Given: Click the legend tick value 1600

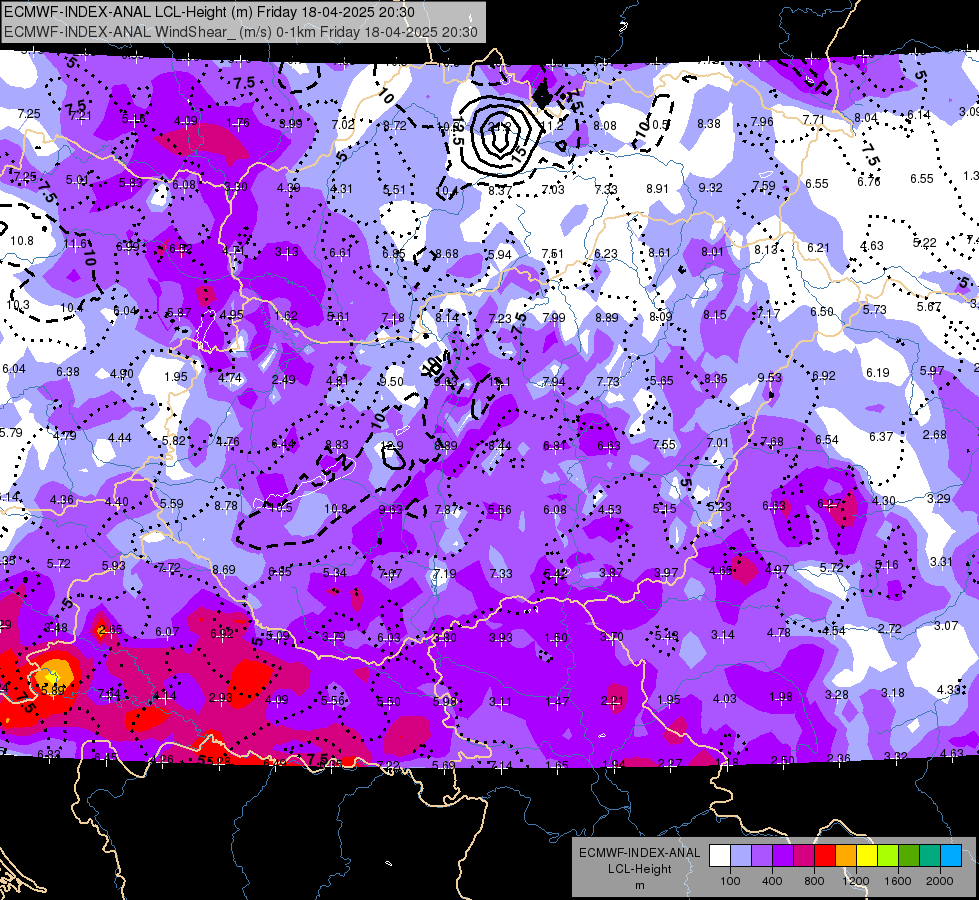Looking at the screenshot, I should [x=898, y=881].
